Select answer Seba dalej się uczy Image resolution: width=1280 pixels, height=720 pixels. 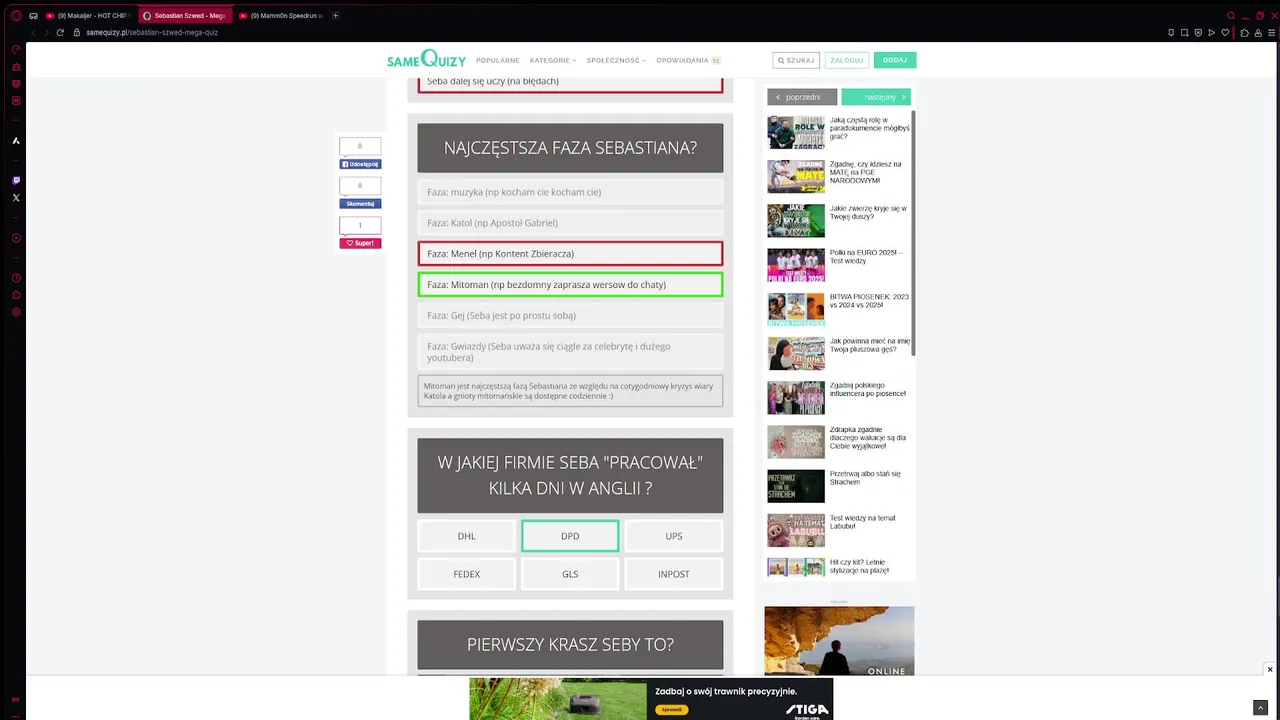[570, 82]
